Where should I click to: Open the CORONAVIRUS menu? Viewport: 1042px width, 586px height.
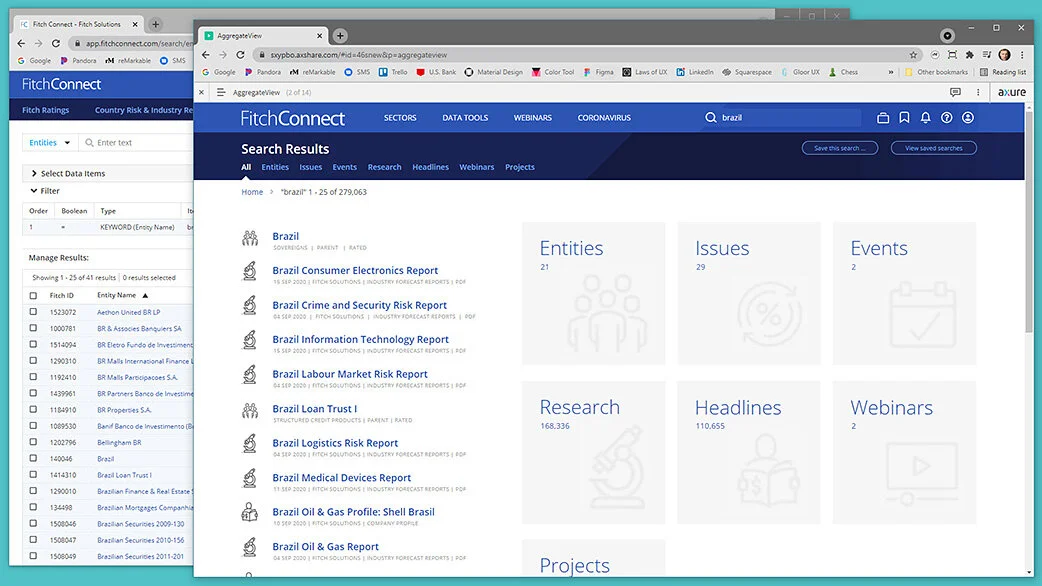[604, 118]
